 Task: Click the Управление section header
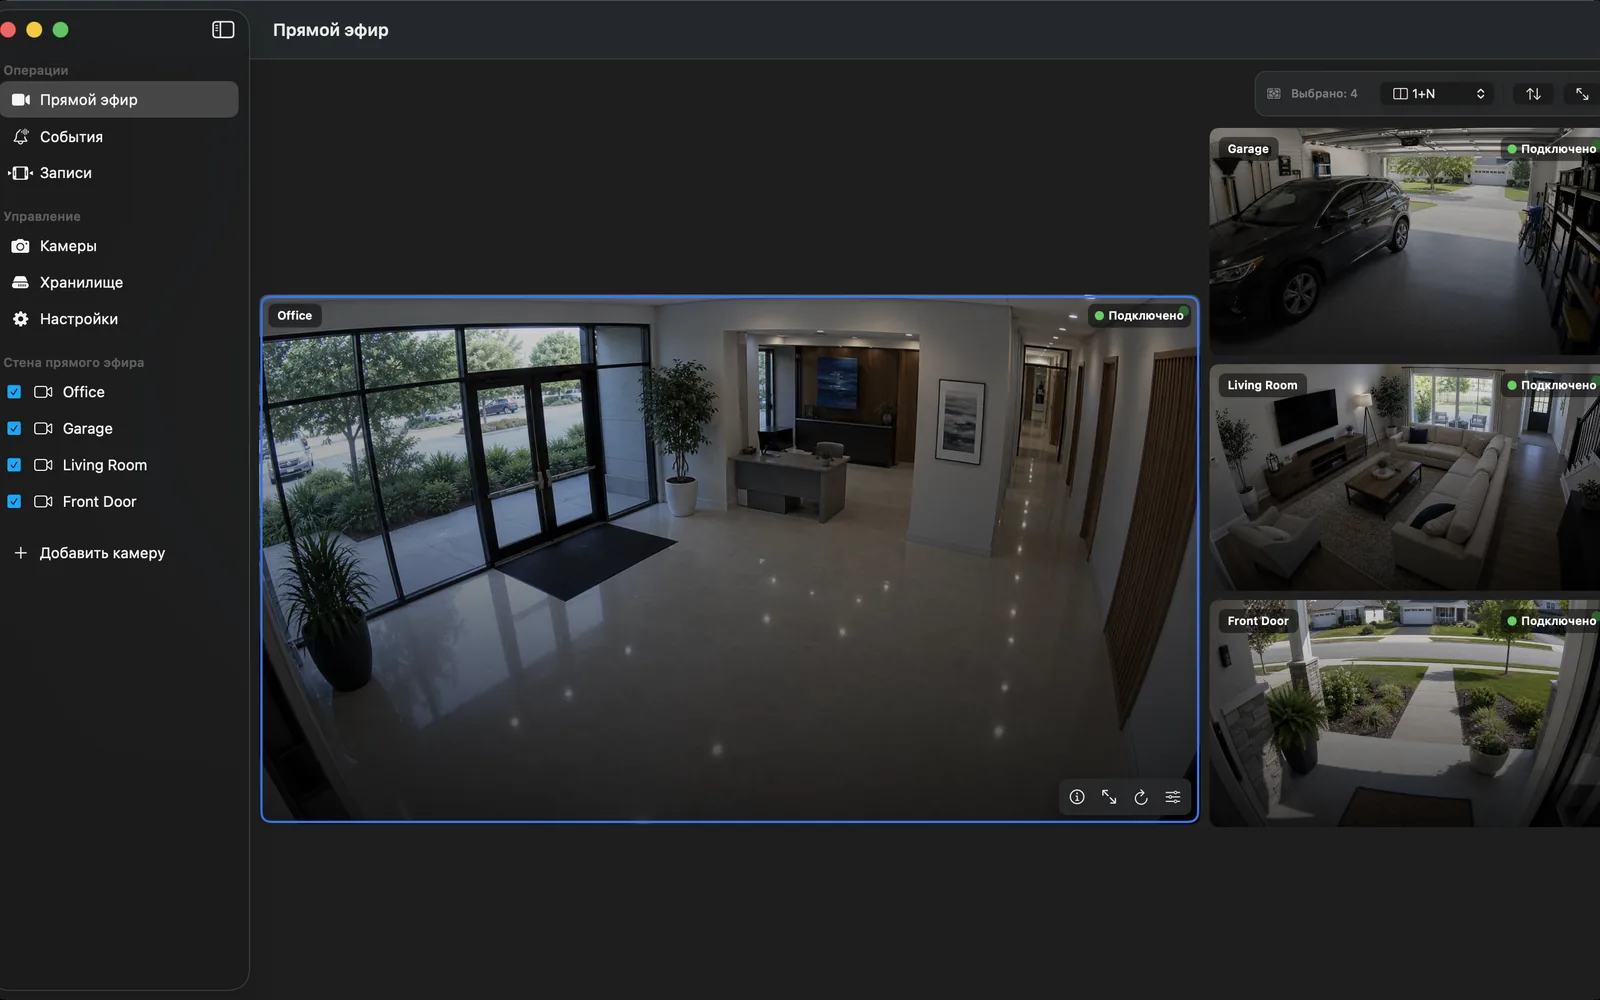point(42,217)
